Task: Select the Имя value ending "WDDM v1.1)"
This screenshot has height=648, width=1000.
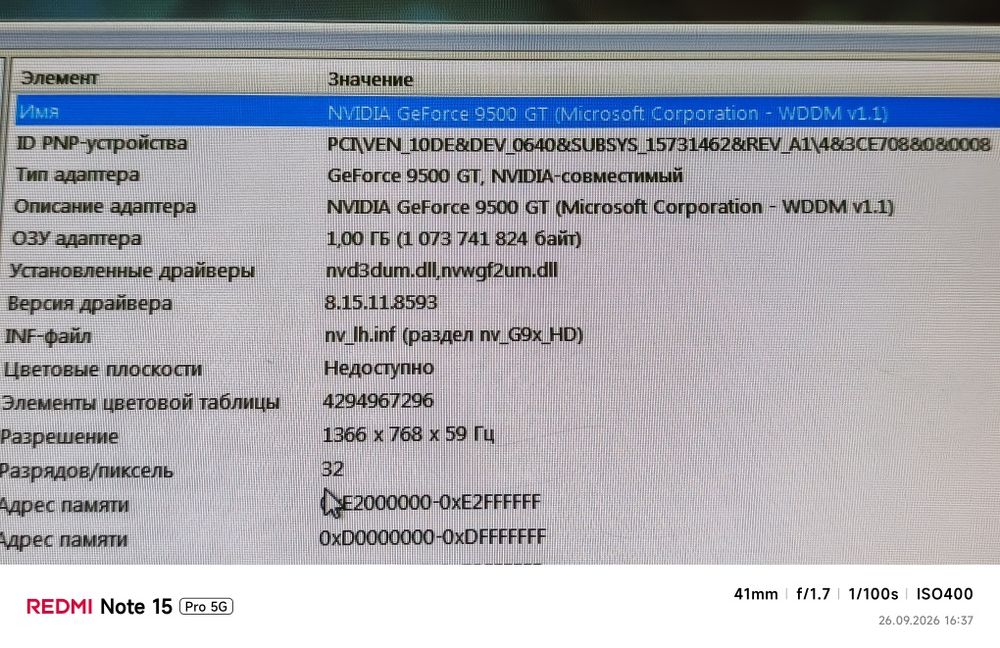Action: (607, 114)
